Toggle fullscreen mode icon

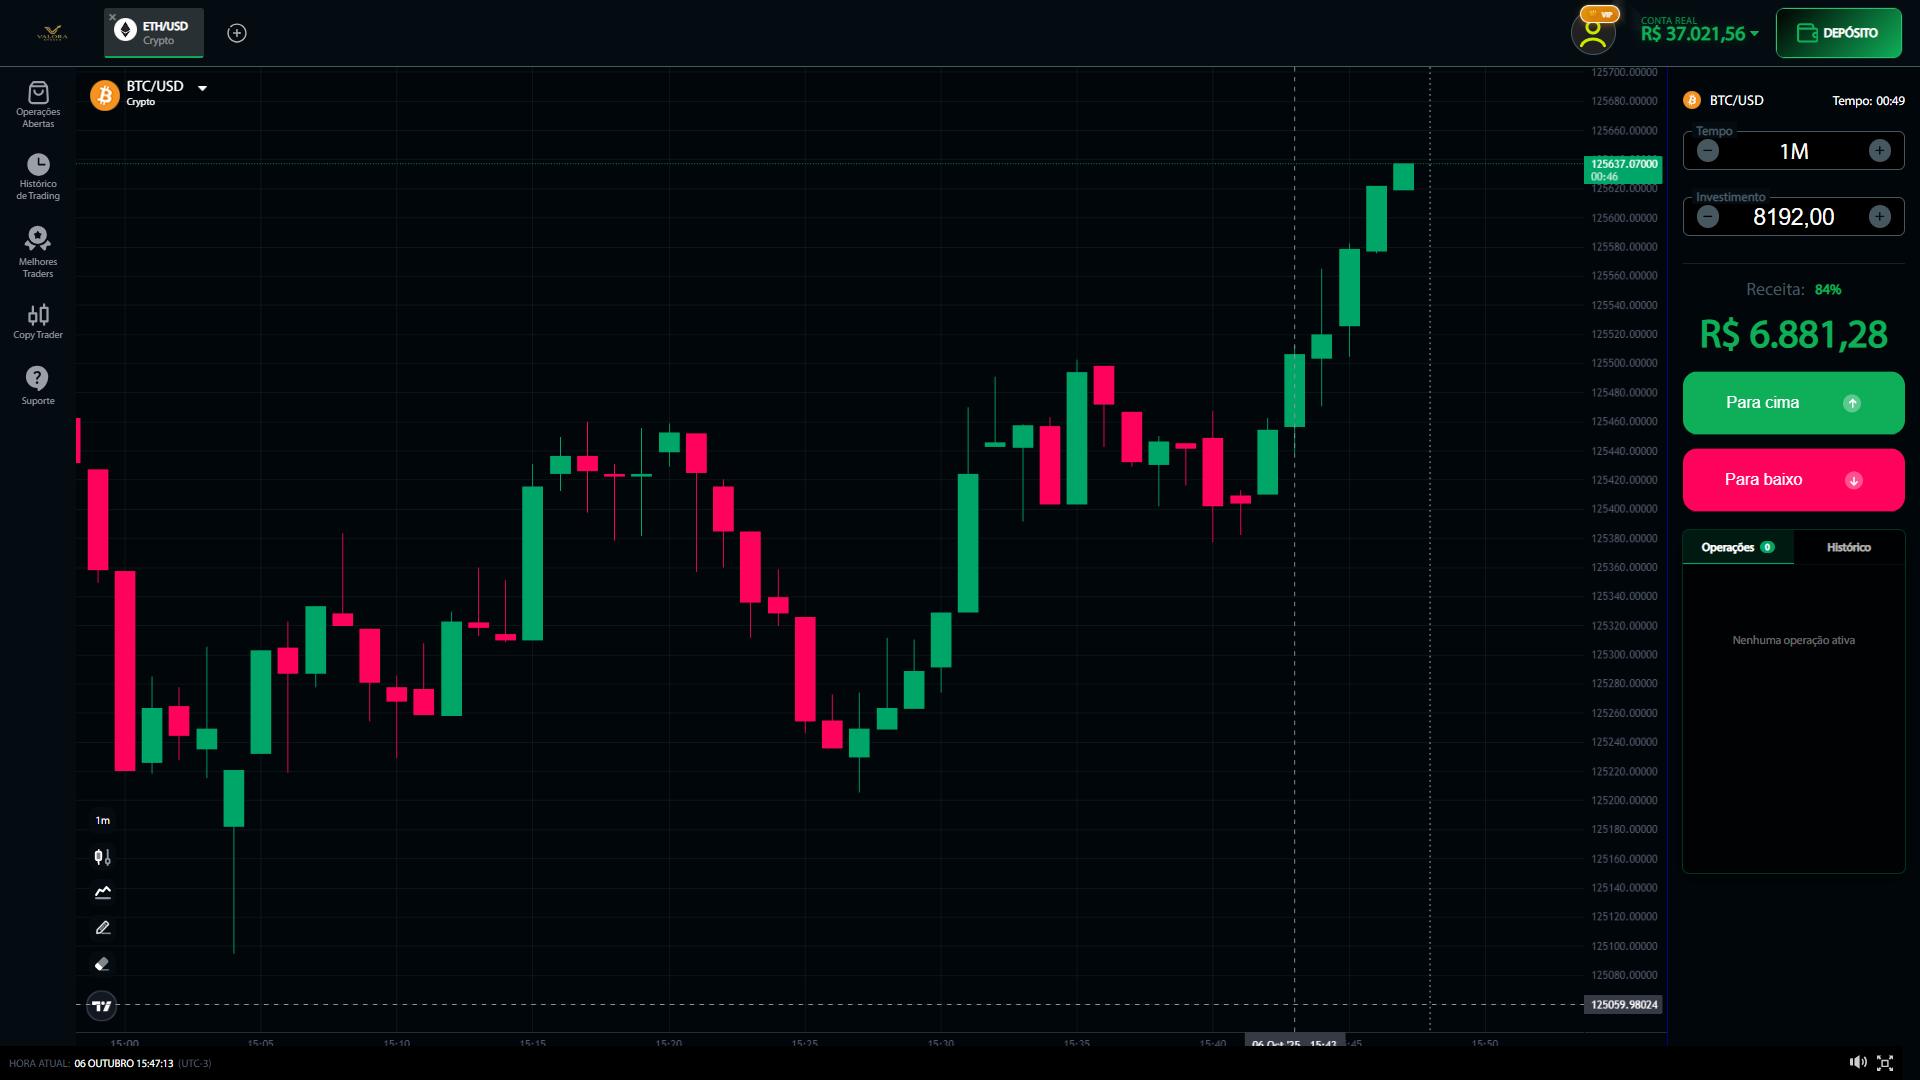(1885, 1063)
